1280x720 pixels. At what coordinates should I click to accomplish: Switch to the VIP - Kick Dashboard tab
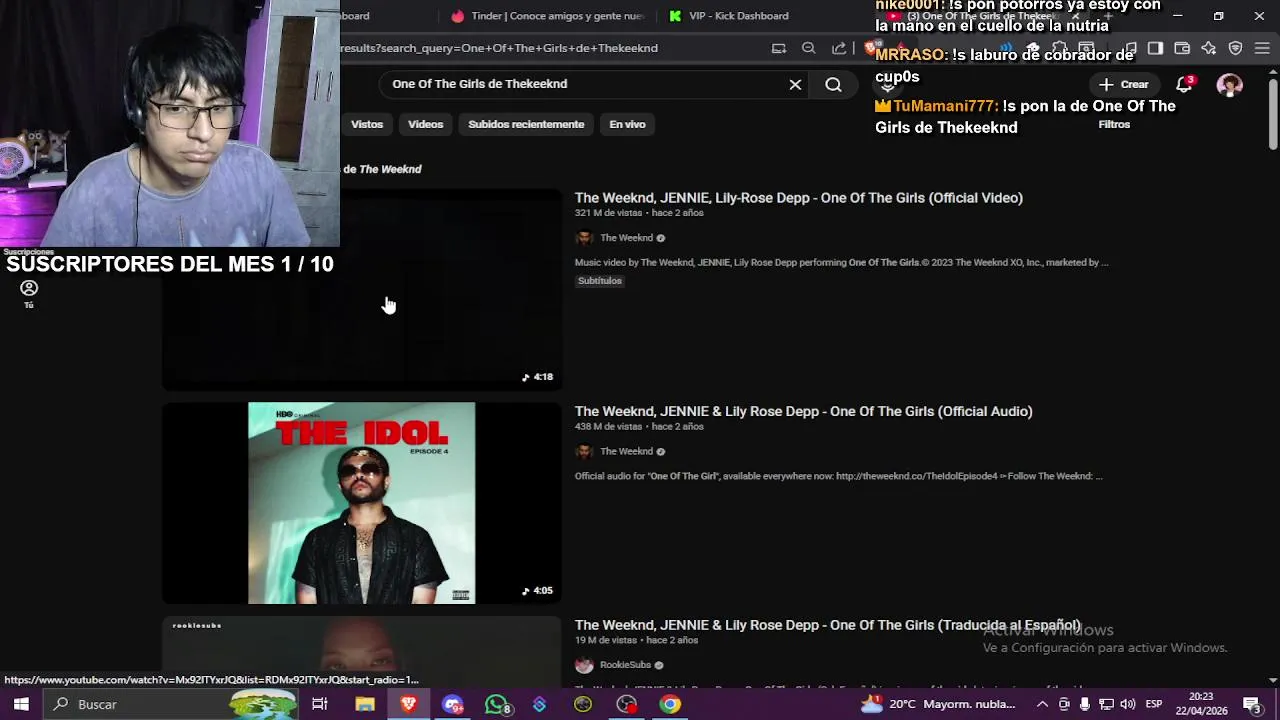730,16
